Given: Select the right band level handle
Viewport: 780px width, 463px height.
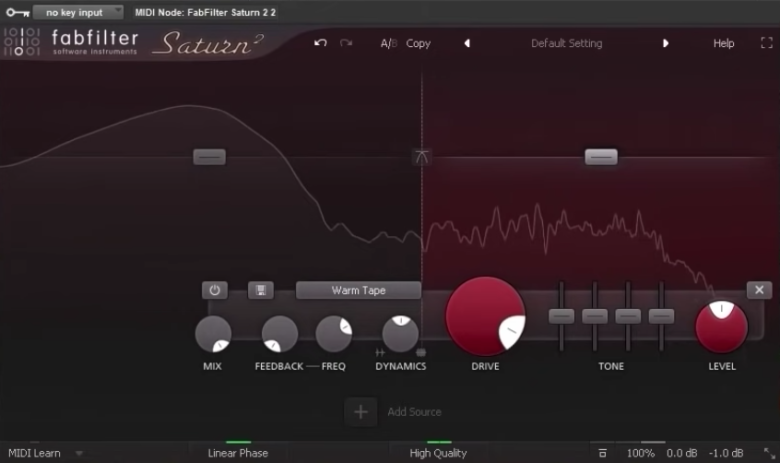Looking at the screenshot, I should [x=601, y=157].
